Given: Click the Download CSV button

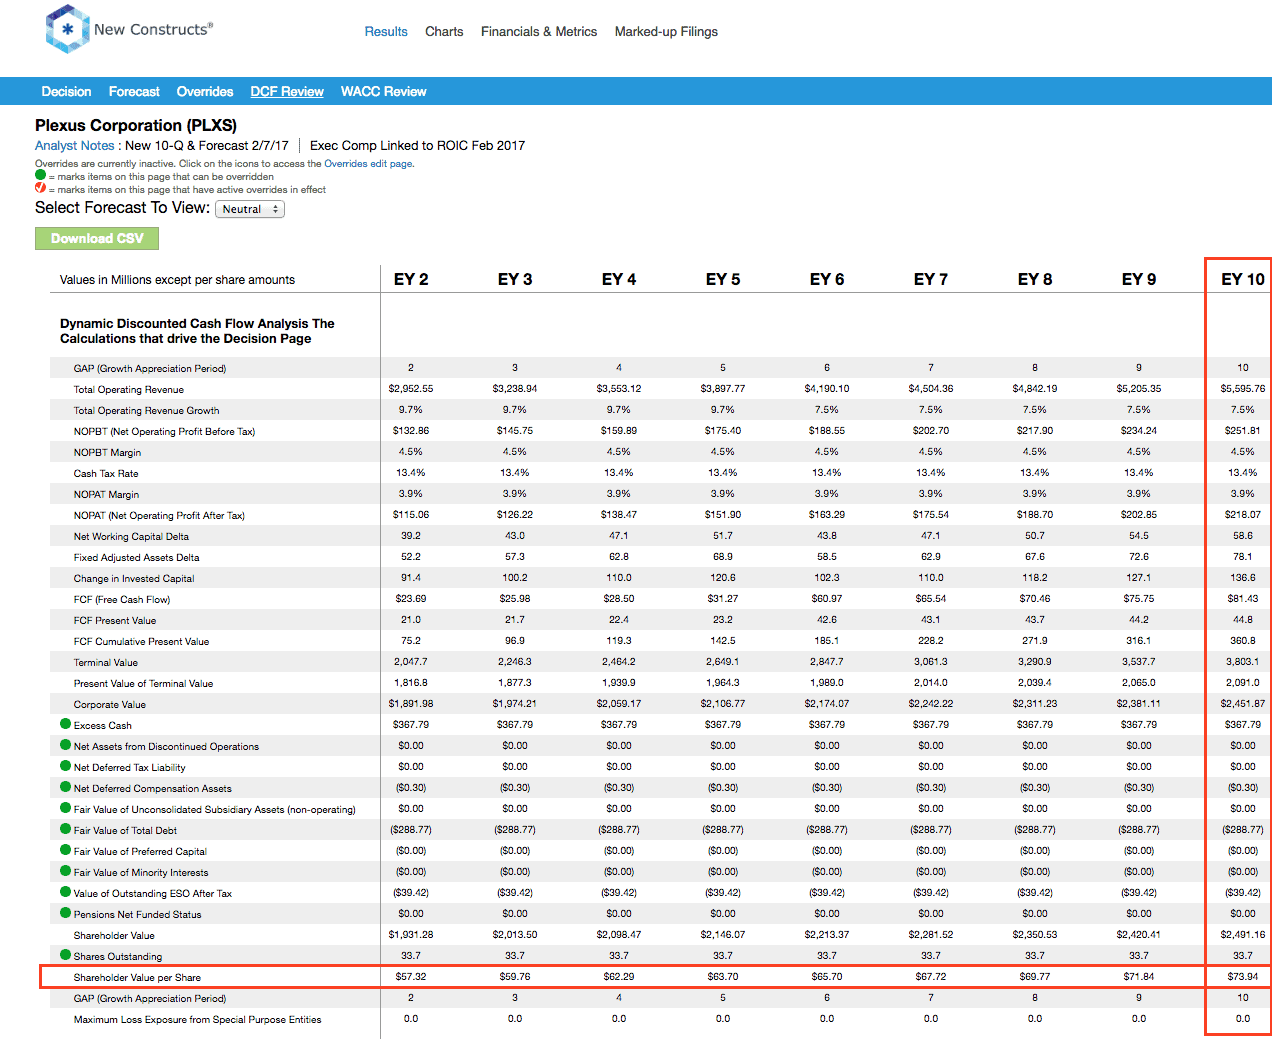Looking at the screenshot, I should [x=97, y=238].
